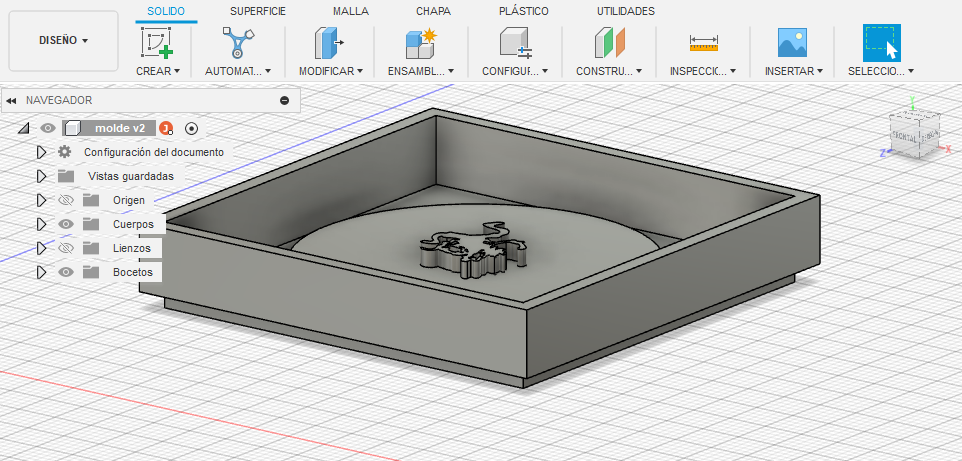This screenshot has width=962, height=461.
Task: Select the Bocetos row label
Action: click(133, 272)
